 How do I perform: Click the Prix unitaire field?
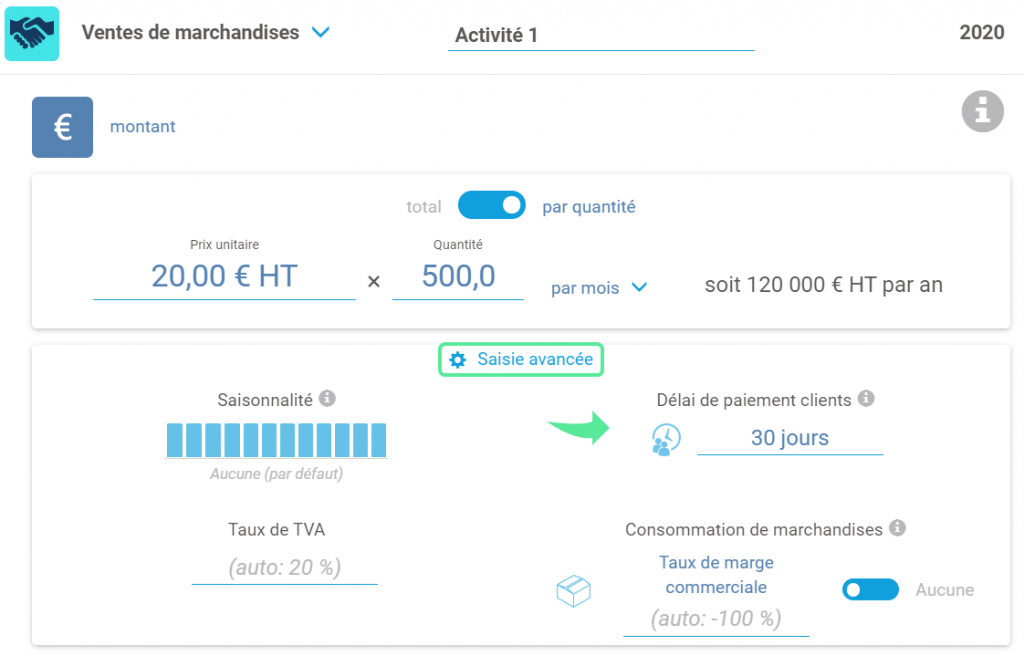224,276
